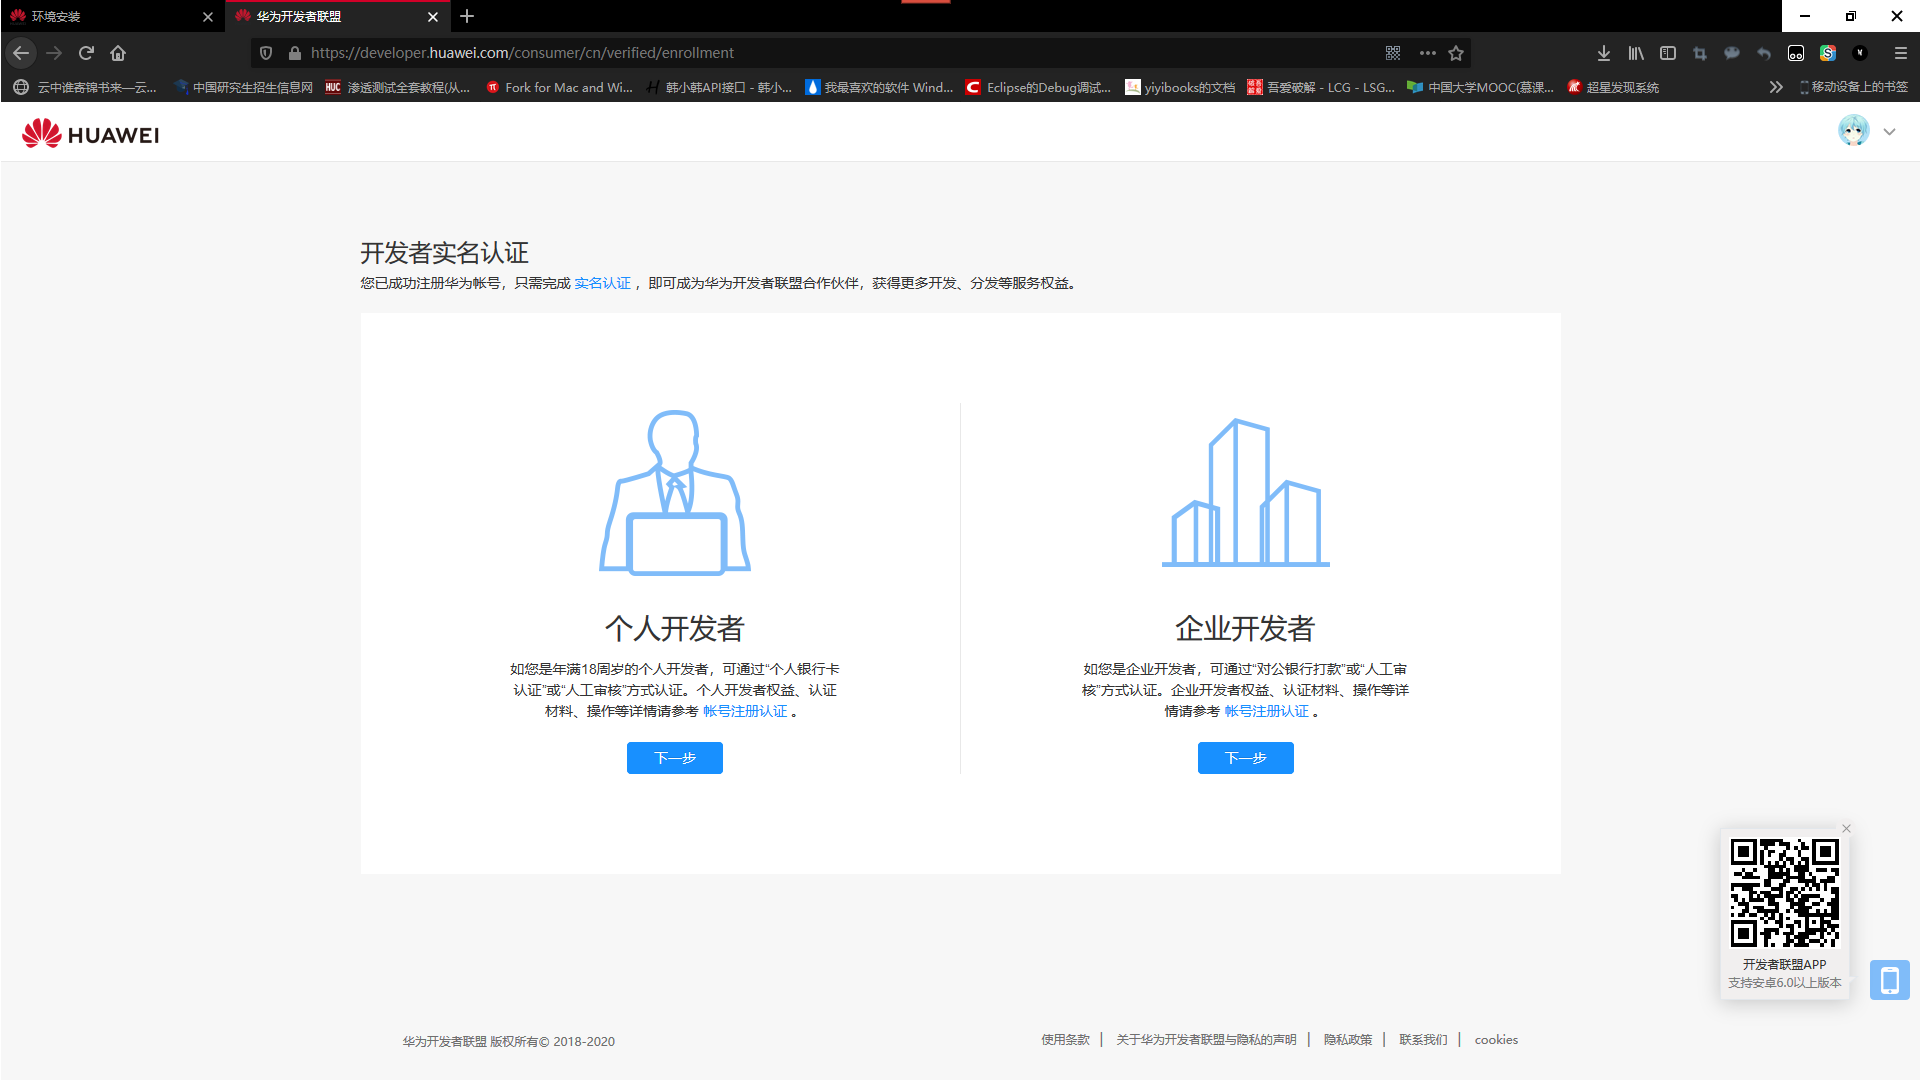Image resolution: width=1920 pixels, height=1080 pixels.
Task: Open the Library icon in toolbar
Action: [1636, 53]
